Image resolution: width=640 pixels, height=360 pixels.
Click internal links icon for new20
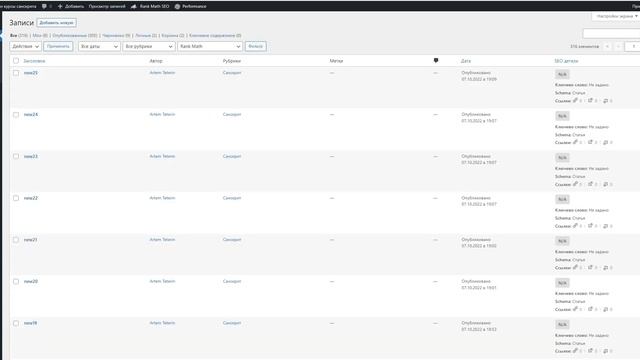pos(575,309)
